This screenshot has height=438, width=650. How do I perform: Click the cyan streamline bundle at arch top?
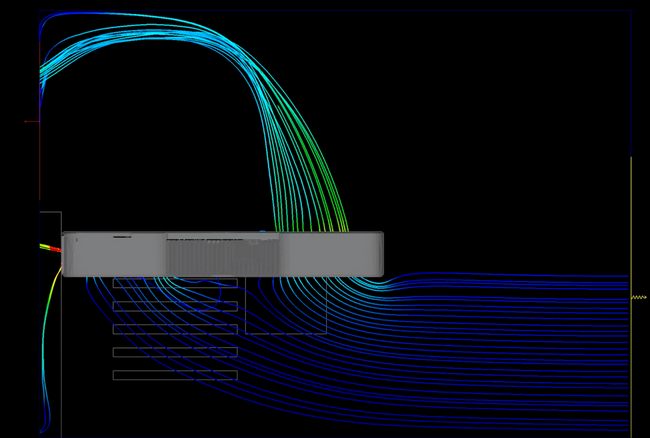[160, 33]
